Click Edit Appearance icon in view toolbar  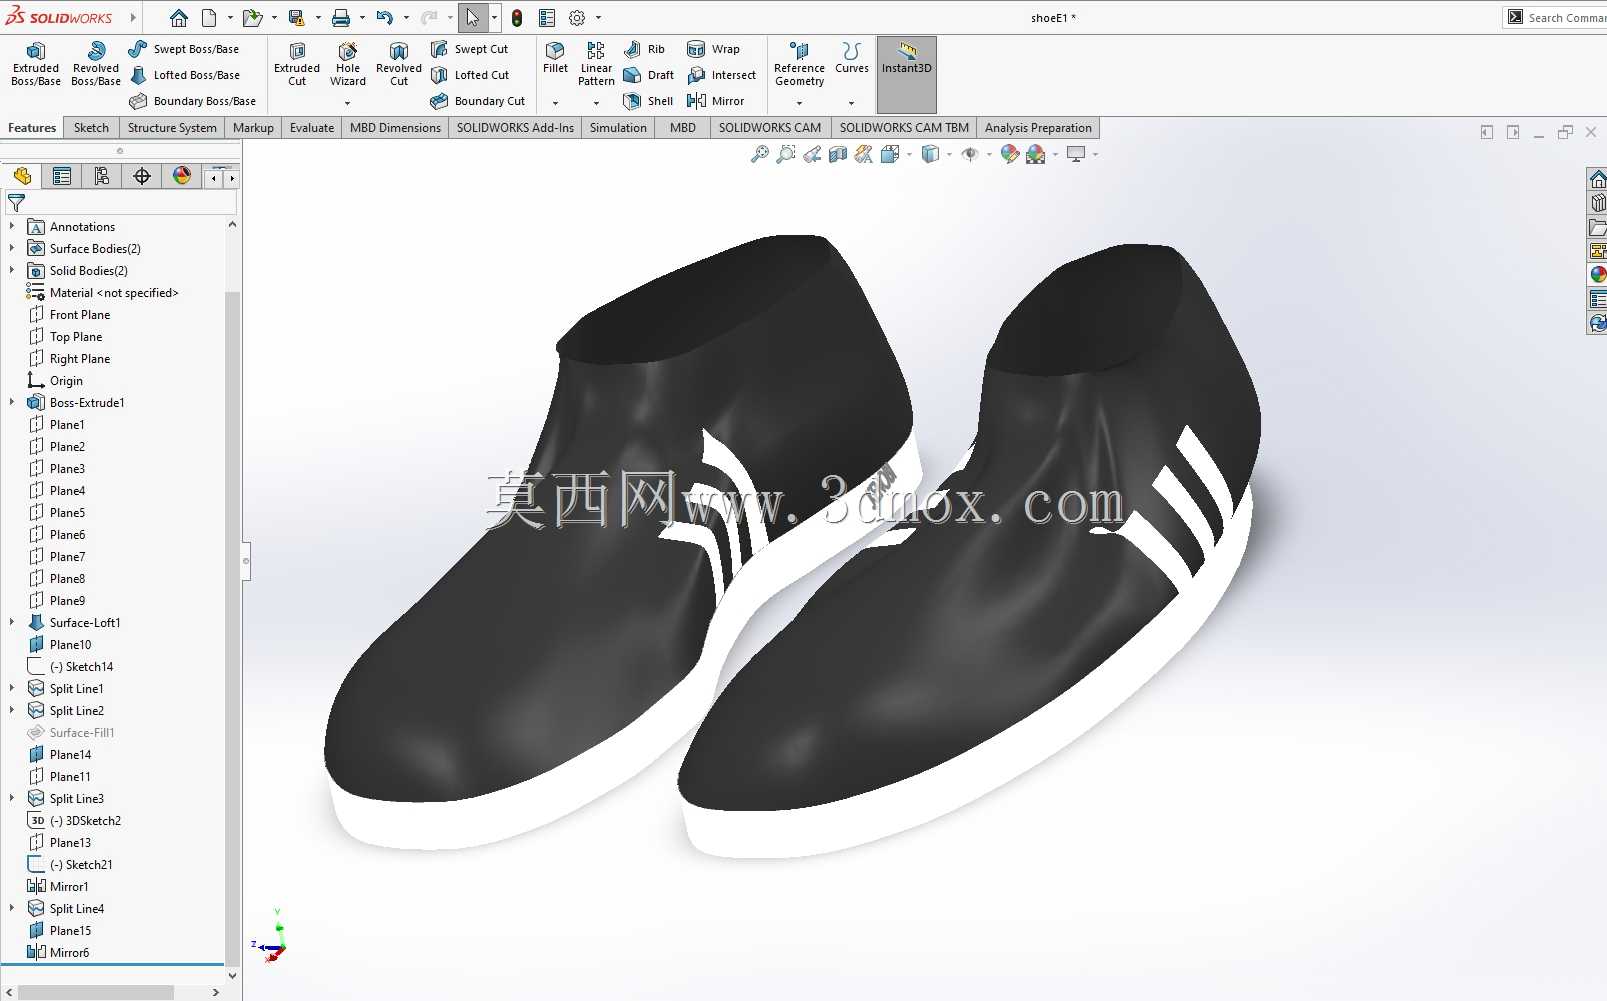[x=1010, y=154]
